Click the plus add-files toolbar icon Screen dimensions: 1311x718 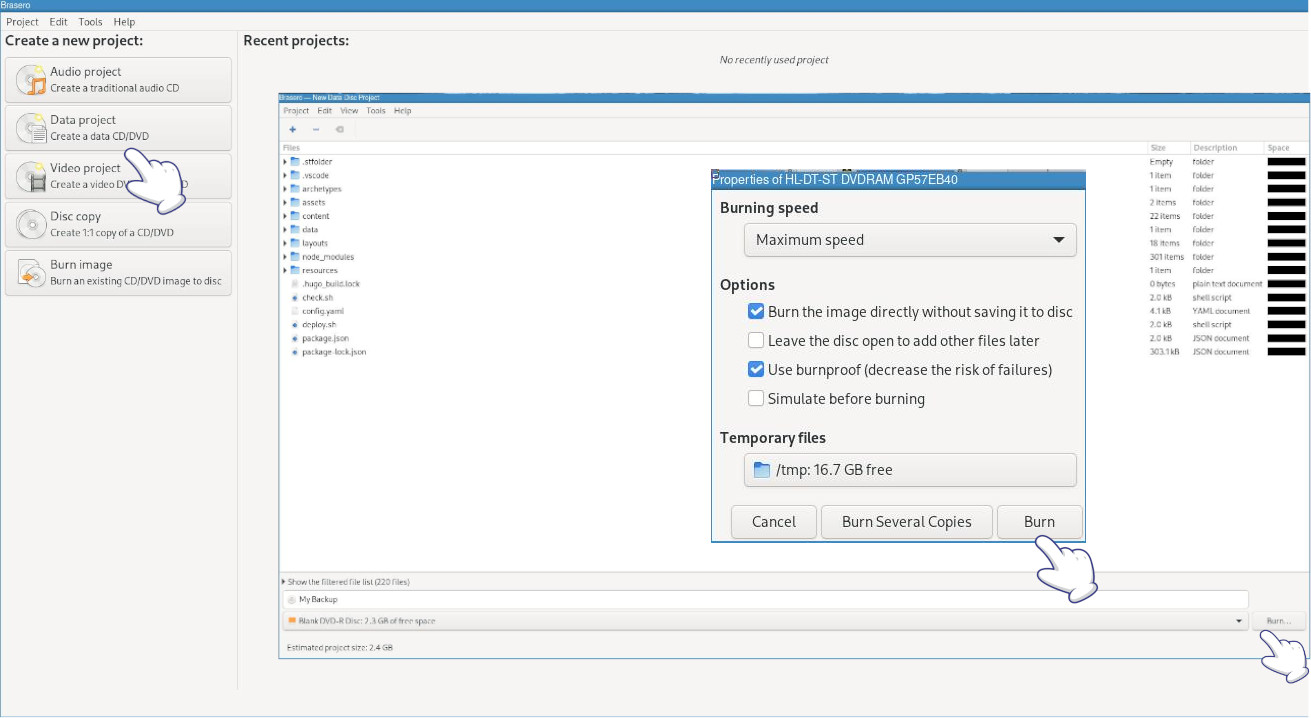[293, 129]
